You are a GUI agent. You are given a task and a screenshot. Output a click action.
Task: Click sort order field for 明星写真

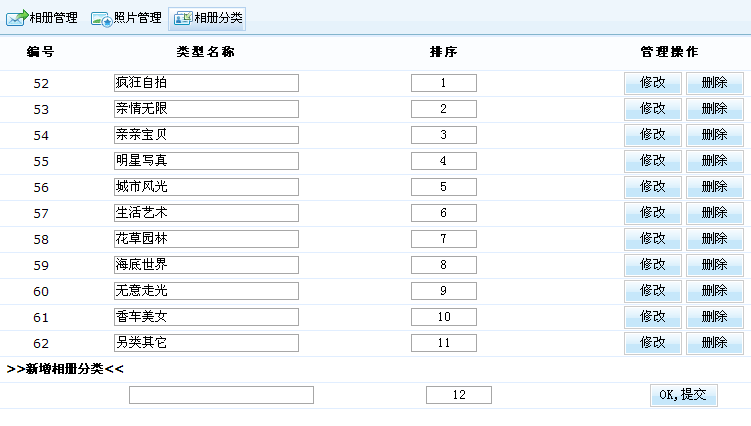pyautogui.click(x=444, y=161)
